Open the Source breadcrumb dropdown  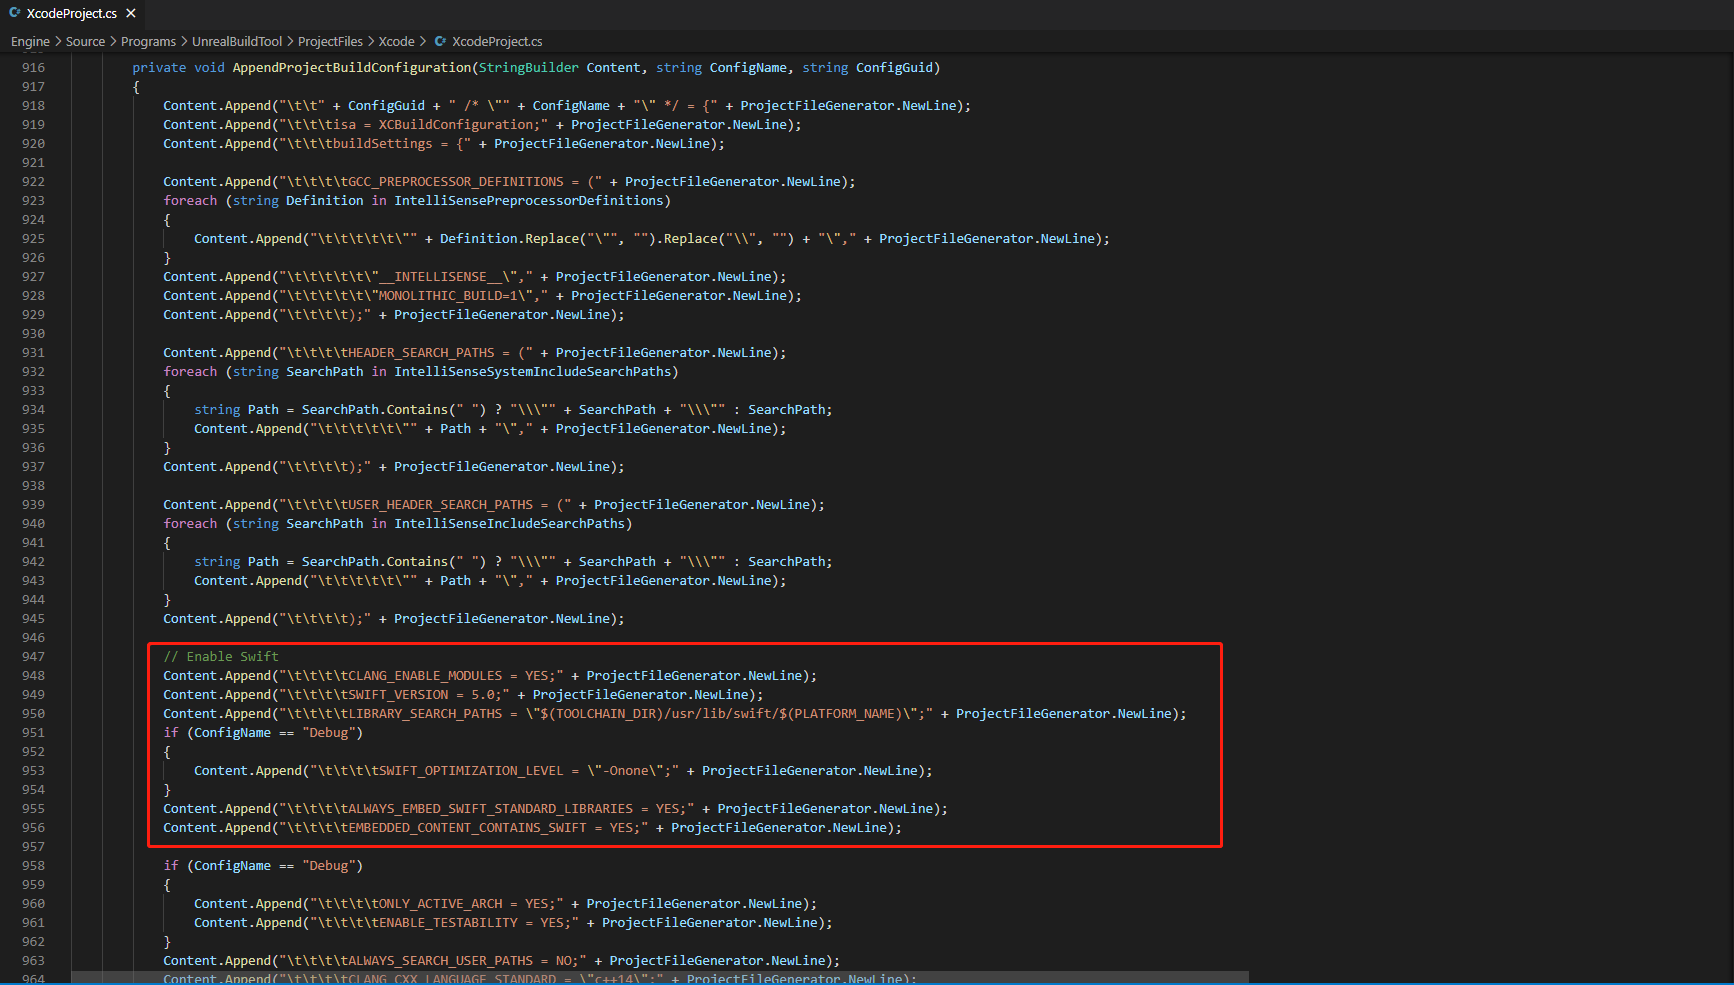click(85, 41)
